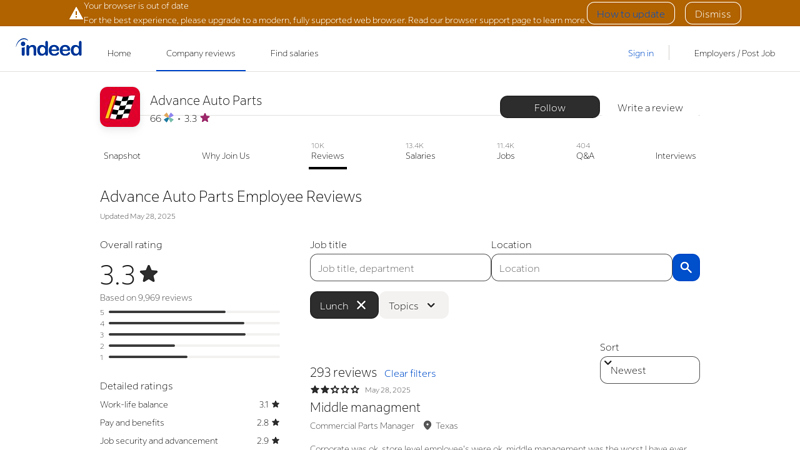Click the pink star beside the 3.3 rating
Viewport: 800px width, 450px height.
click(205, 118)
